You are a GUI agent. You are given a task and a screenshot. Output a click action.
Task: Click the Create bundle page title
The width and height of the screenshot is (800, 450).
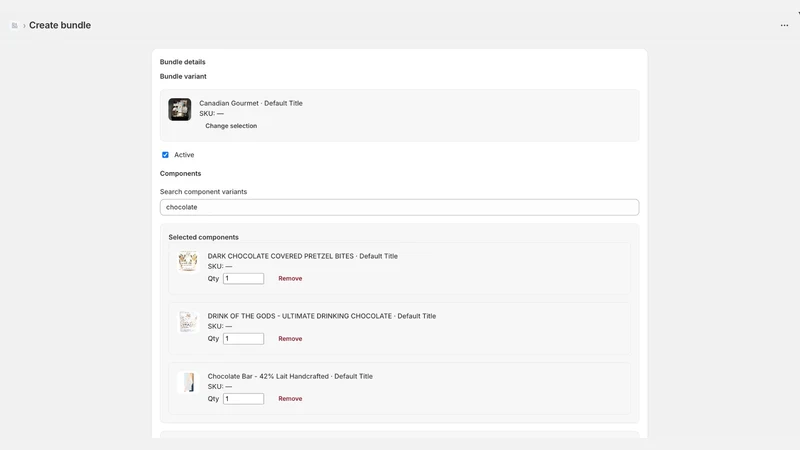[60, 25]
